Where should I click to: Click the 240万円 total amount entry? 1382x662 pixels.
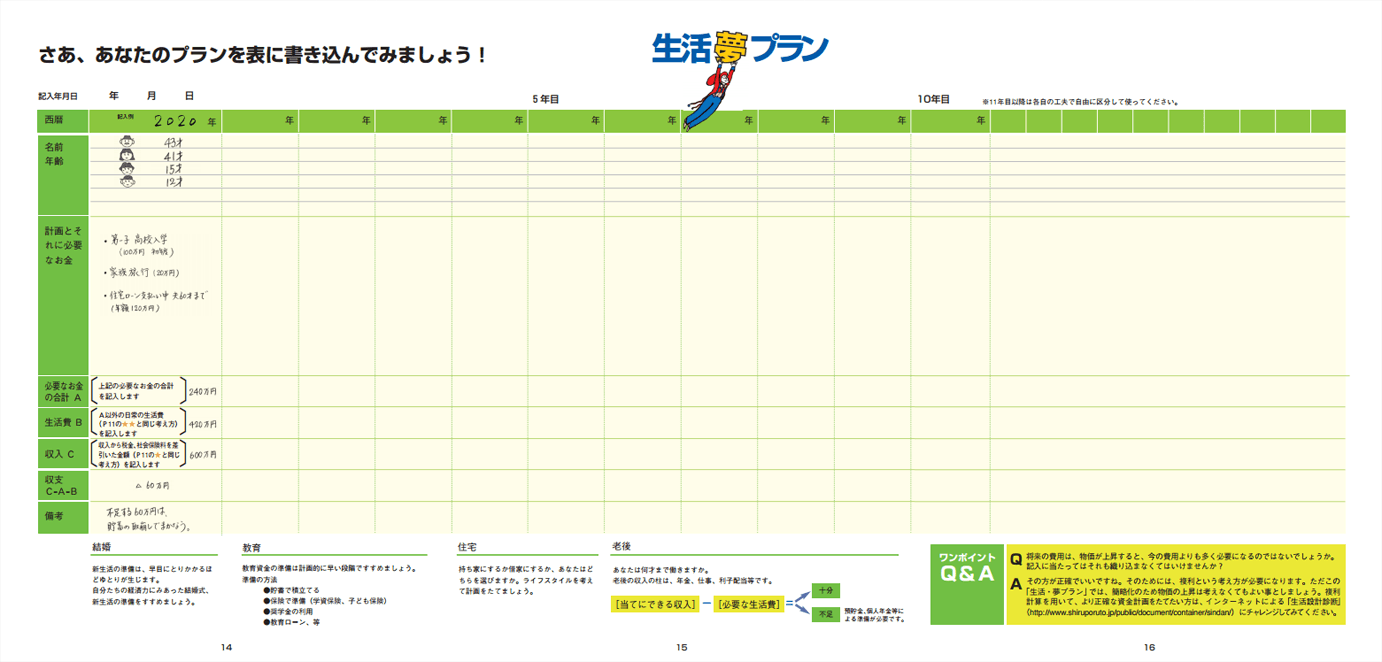[203, 392]
